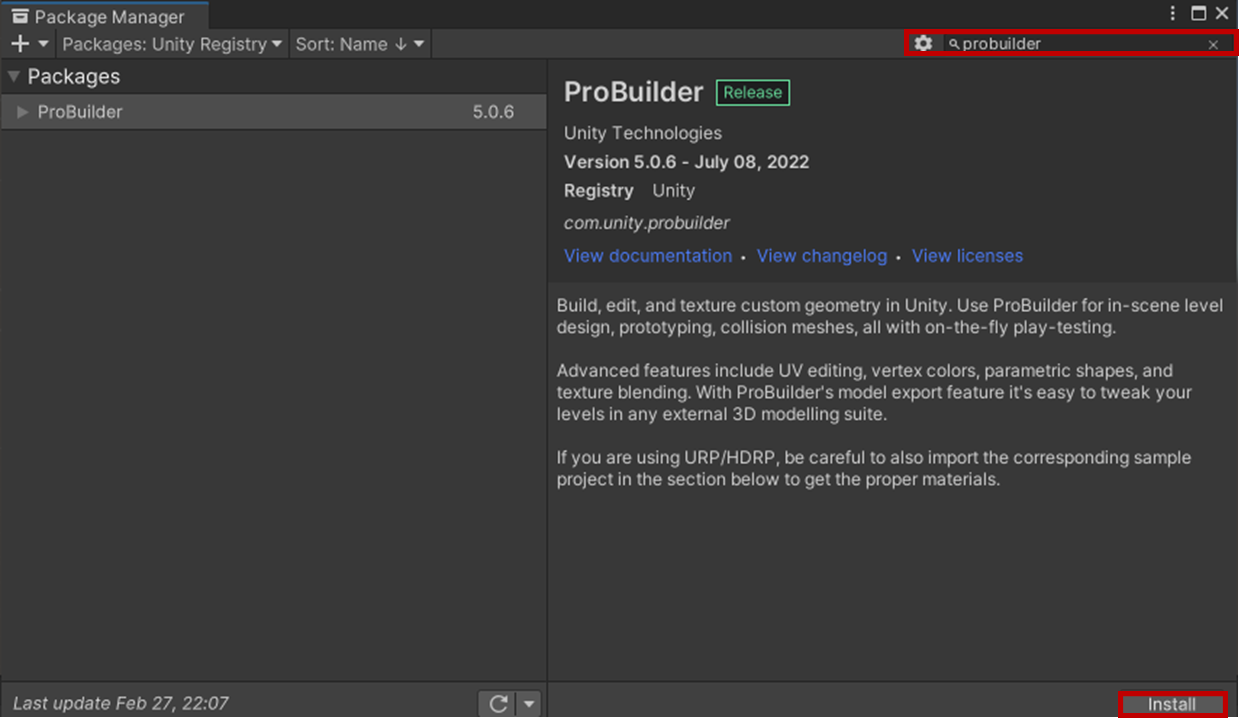
Task: Click the Registry Unity line
Action: point(629,191)
